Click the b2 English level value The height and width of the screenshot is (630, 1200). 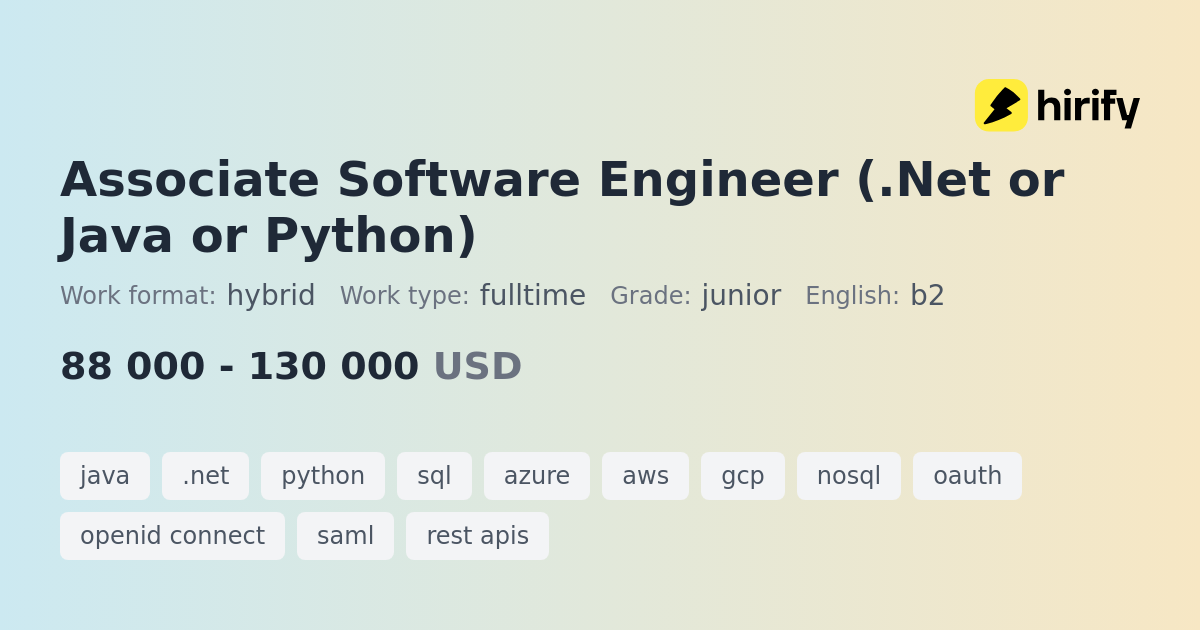[927, 296]
